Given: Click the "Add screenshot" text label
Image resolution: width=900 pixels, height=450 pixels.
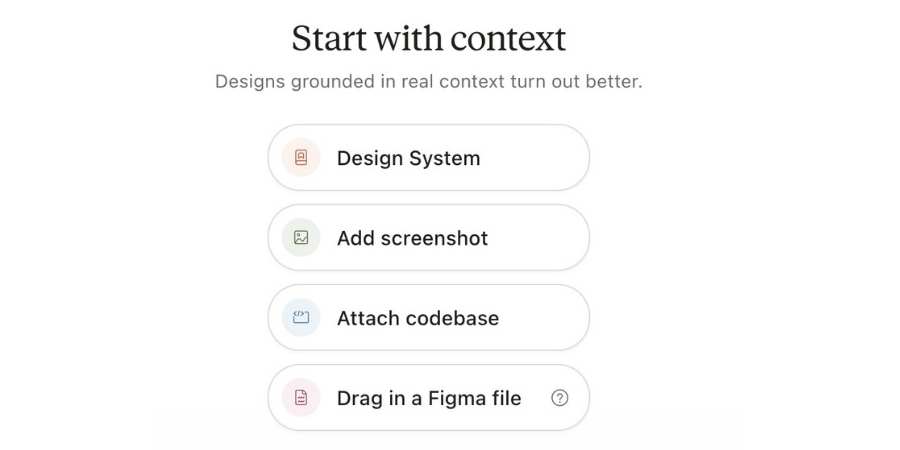Looking at the screenshot, I should click(x=412, y=238).
